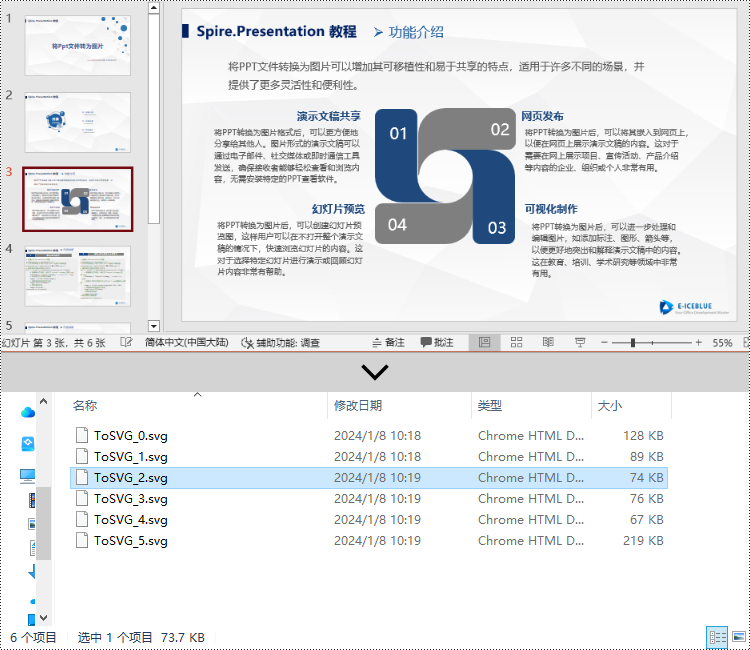Open Pictures icon in Explorer sidebar
The width and height of the screenshot is (750, 650).
[x=32, y=524]
